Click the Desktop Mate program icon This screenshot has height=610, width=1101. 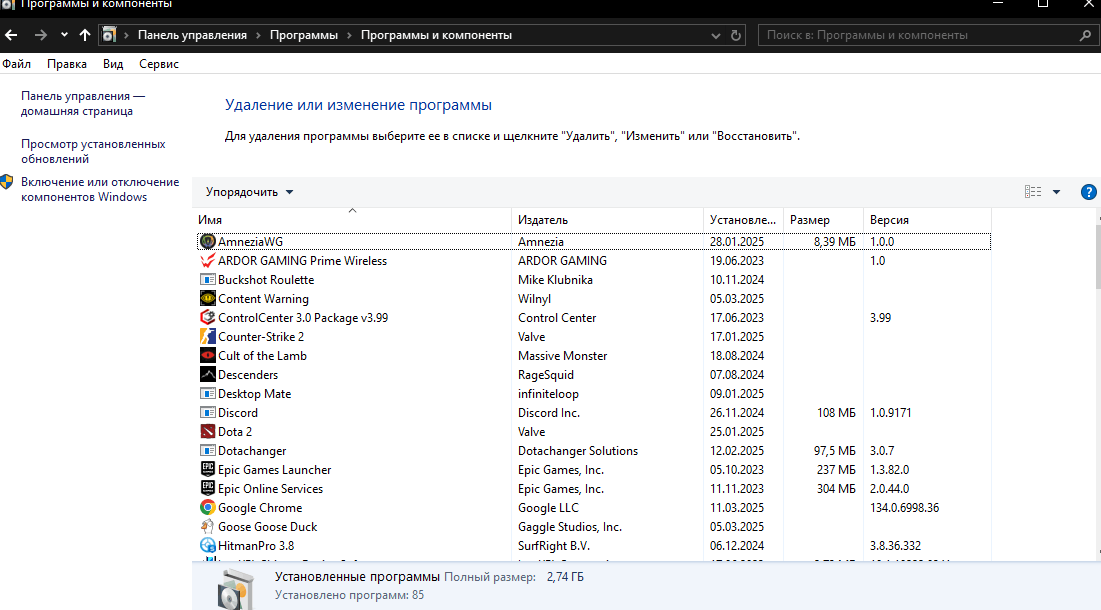click(x=207, y=393)
